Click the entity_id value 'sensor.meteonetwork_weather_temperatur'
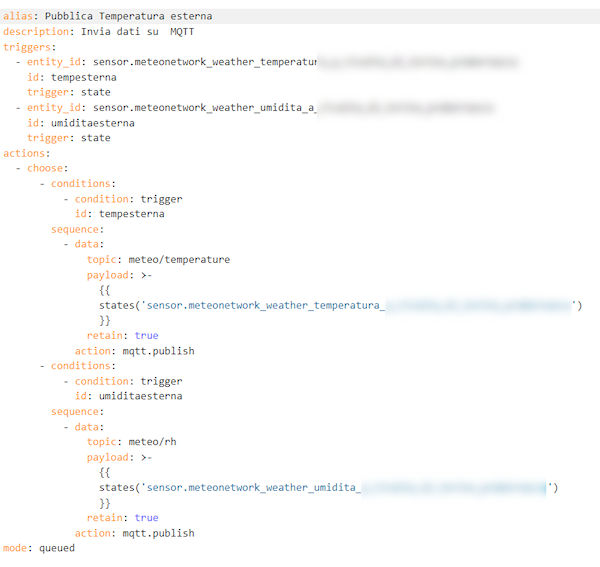Viewport: 600px width, 567px height. [205, 62]
